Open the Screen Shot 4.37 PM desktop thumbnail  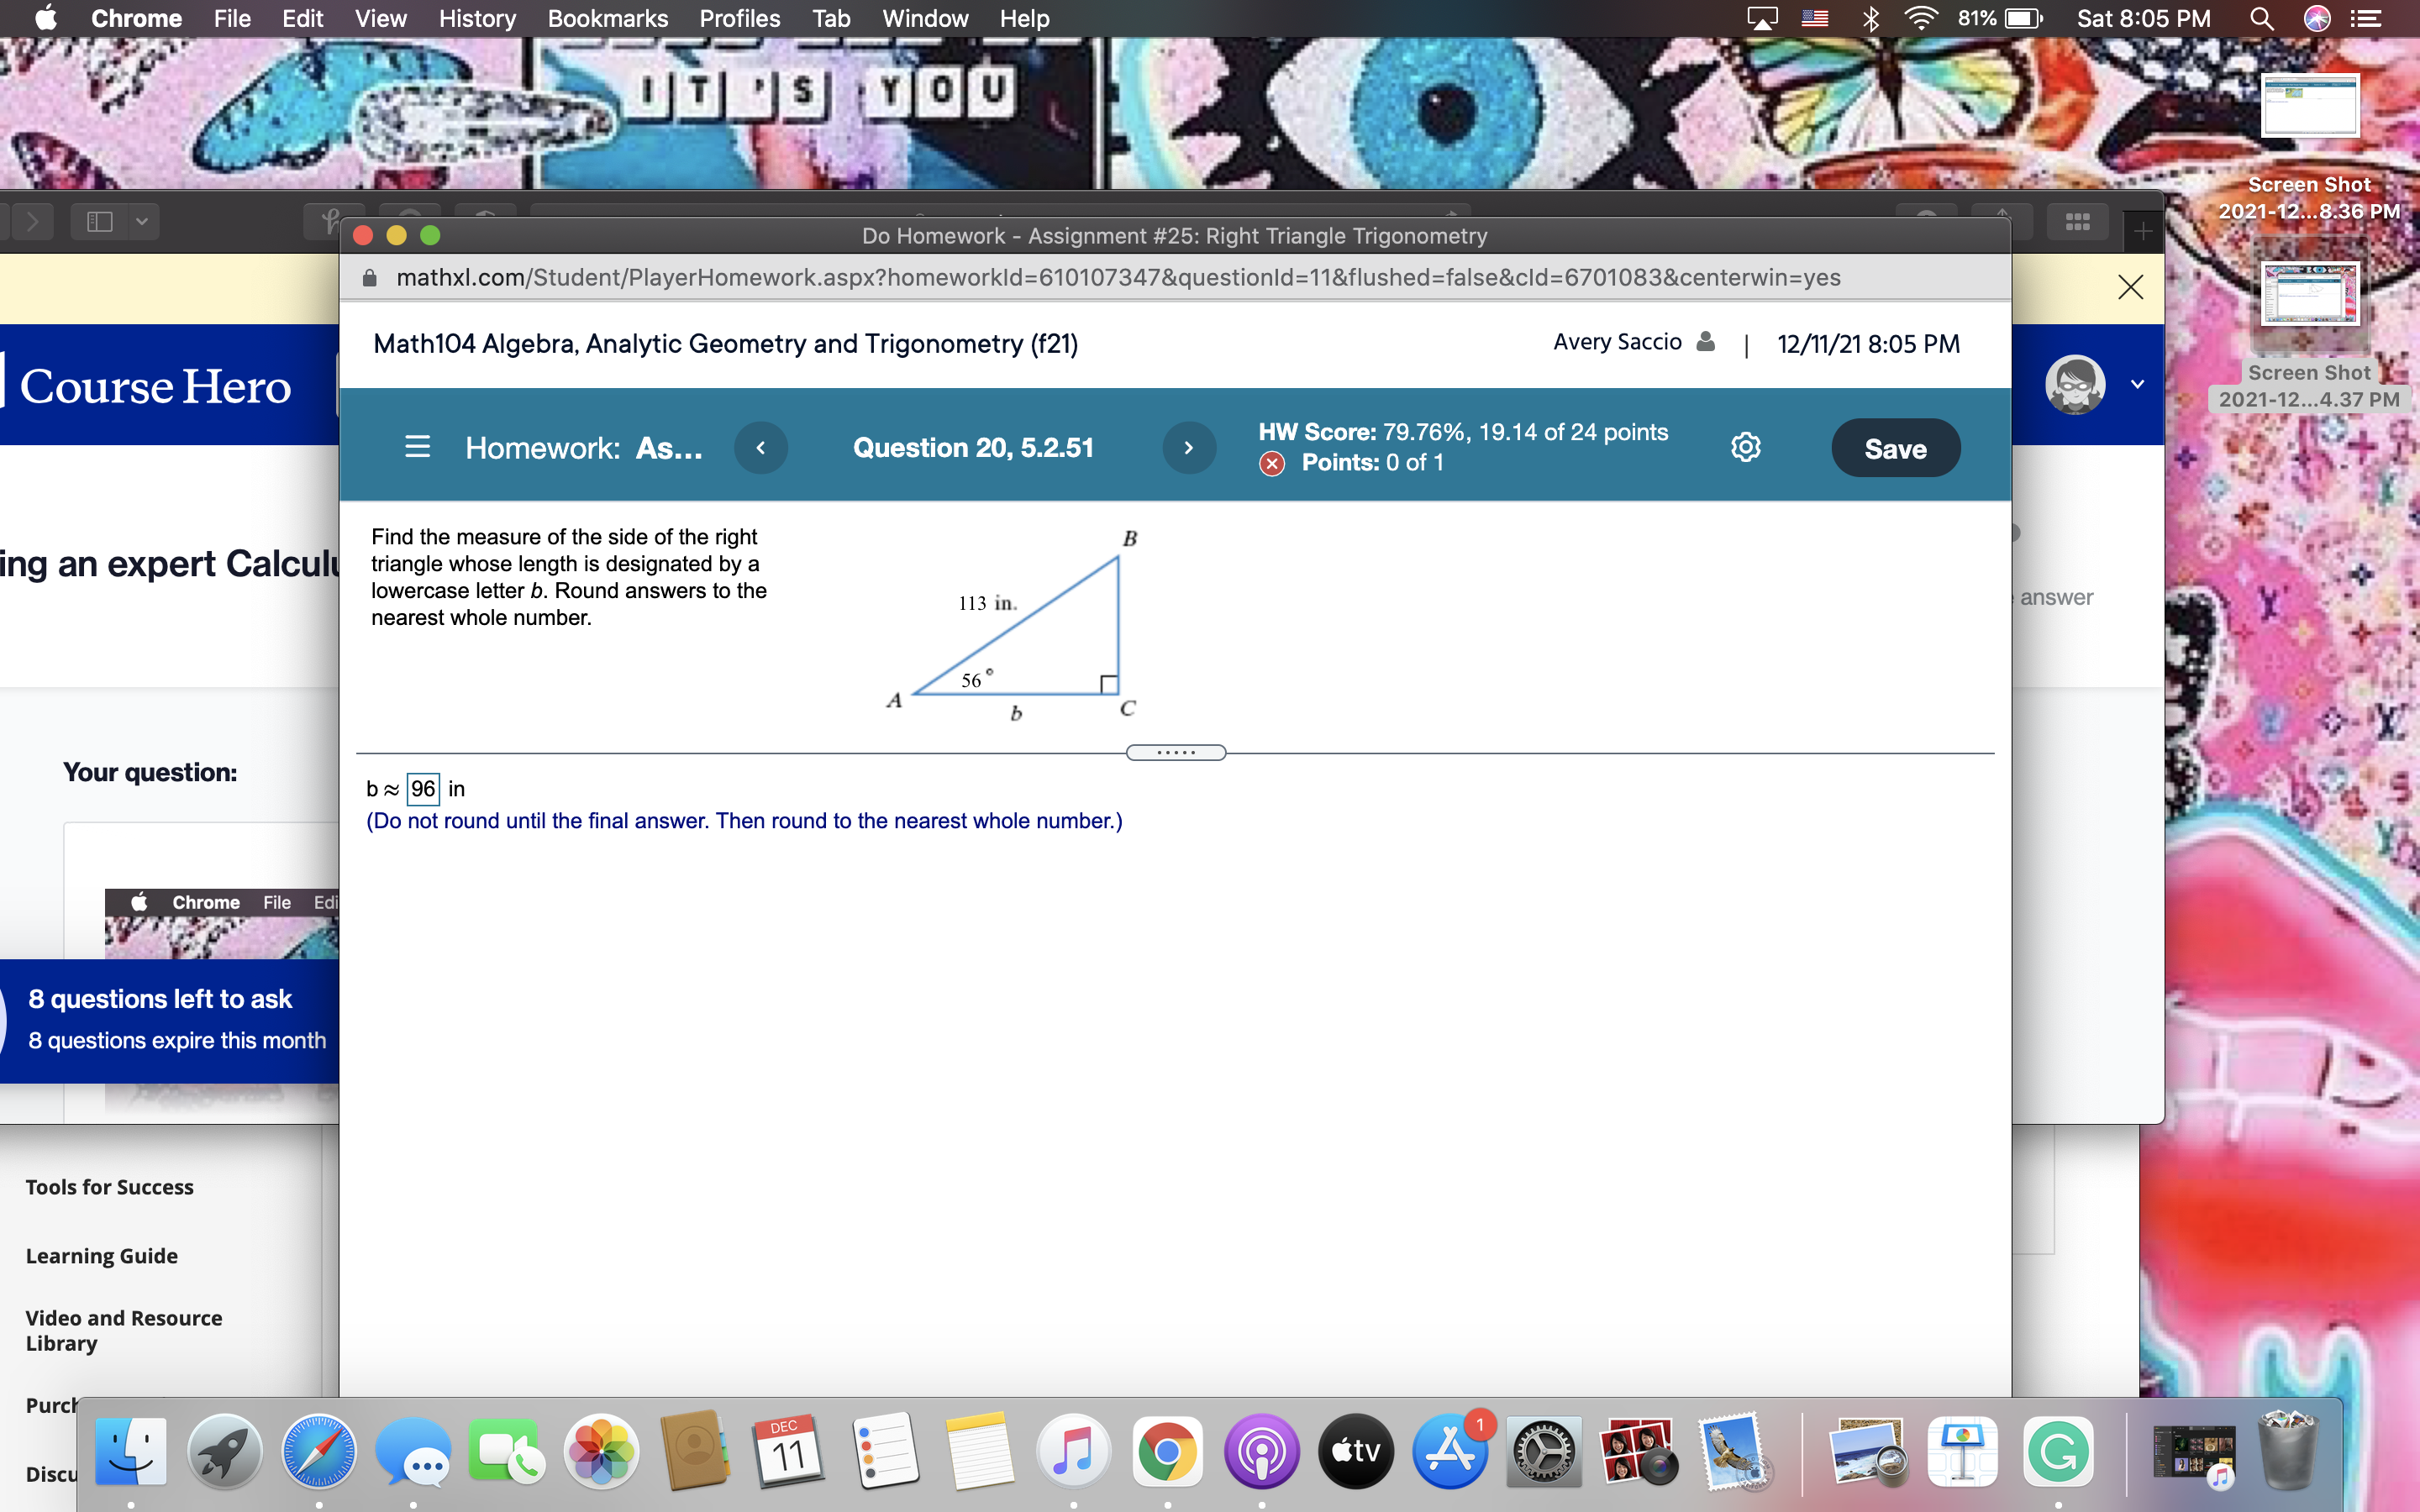tap(2310, 295)
